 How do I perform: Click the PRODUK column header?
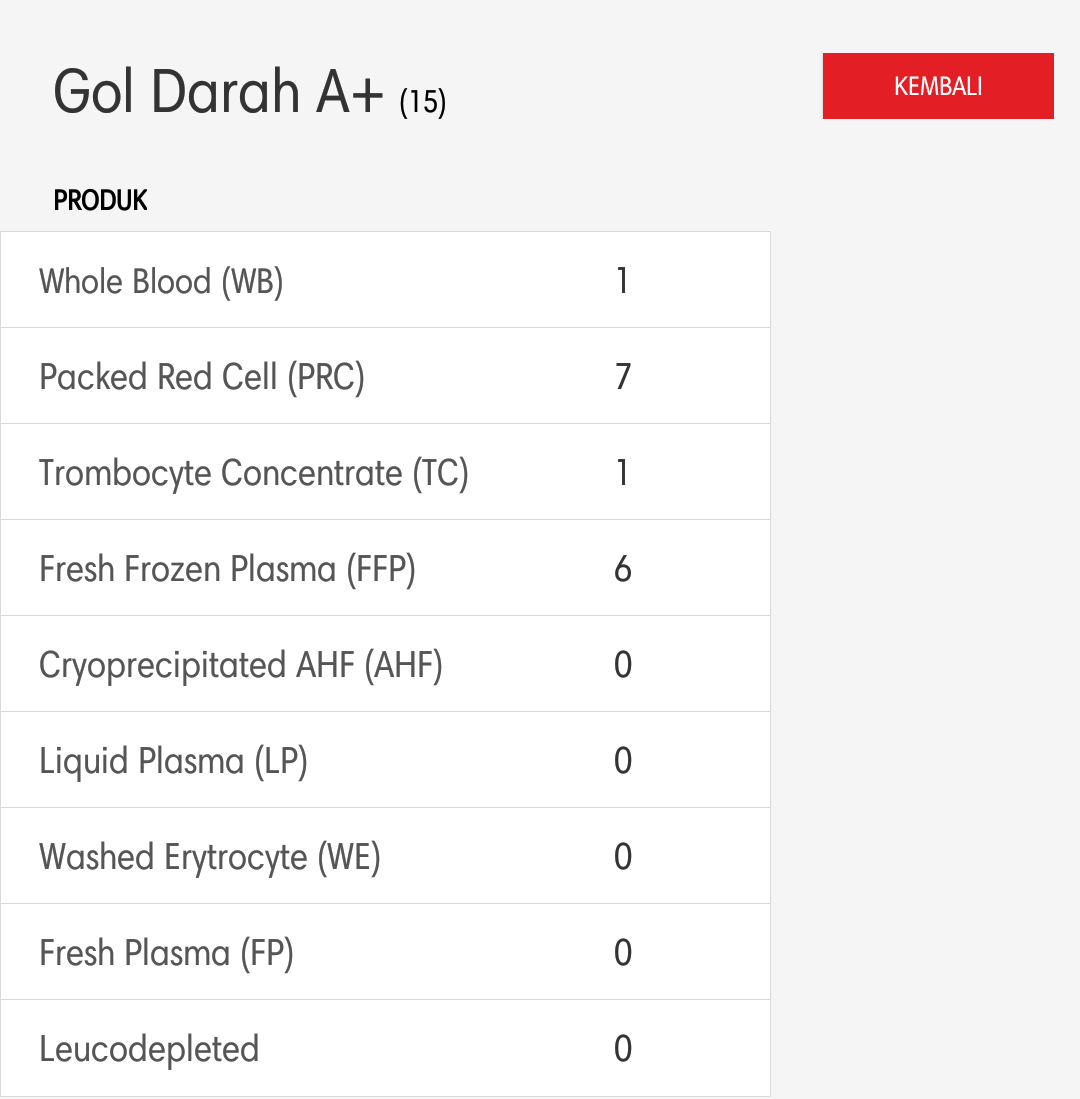[x=100, y=200]
